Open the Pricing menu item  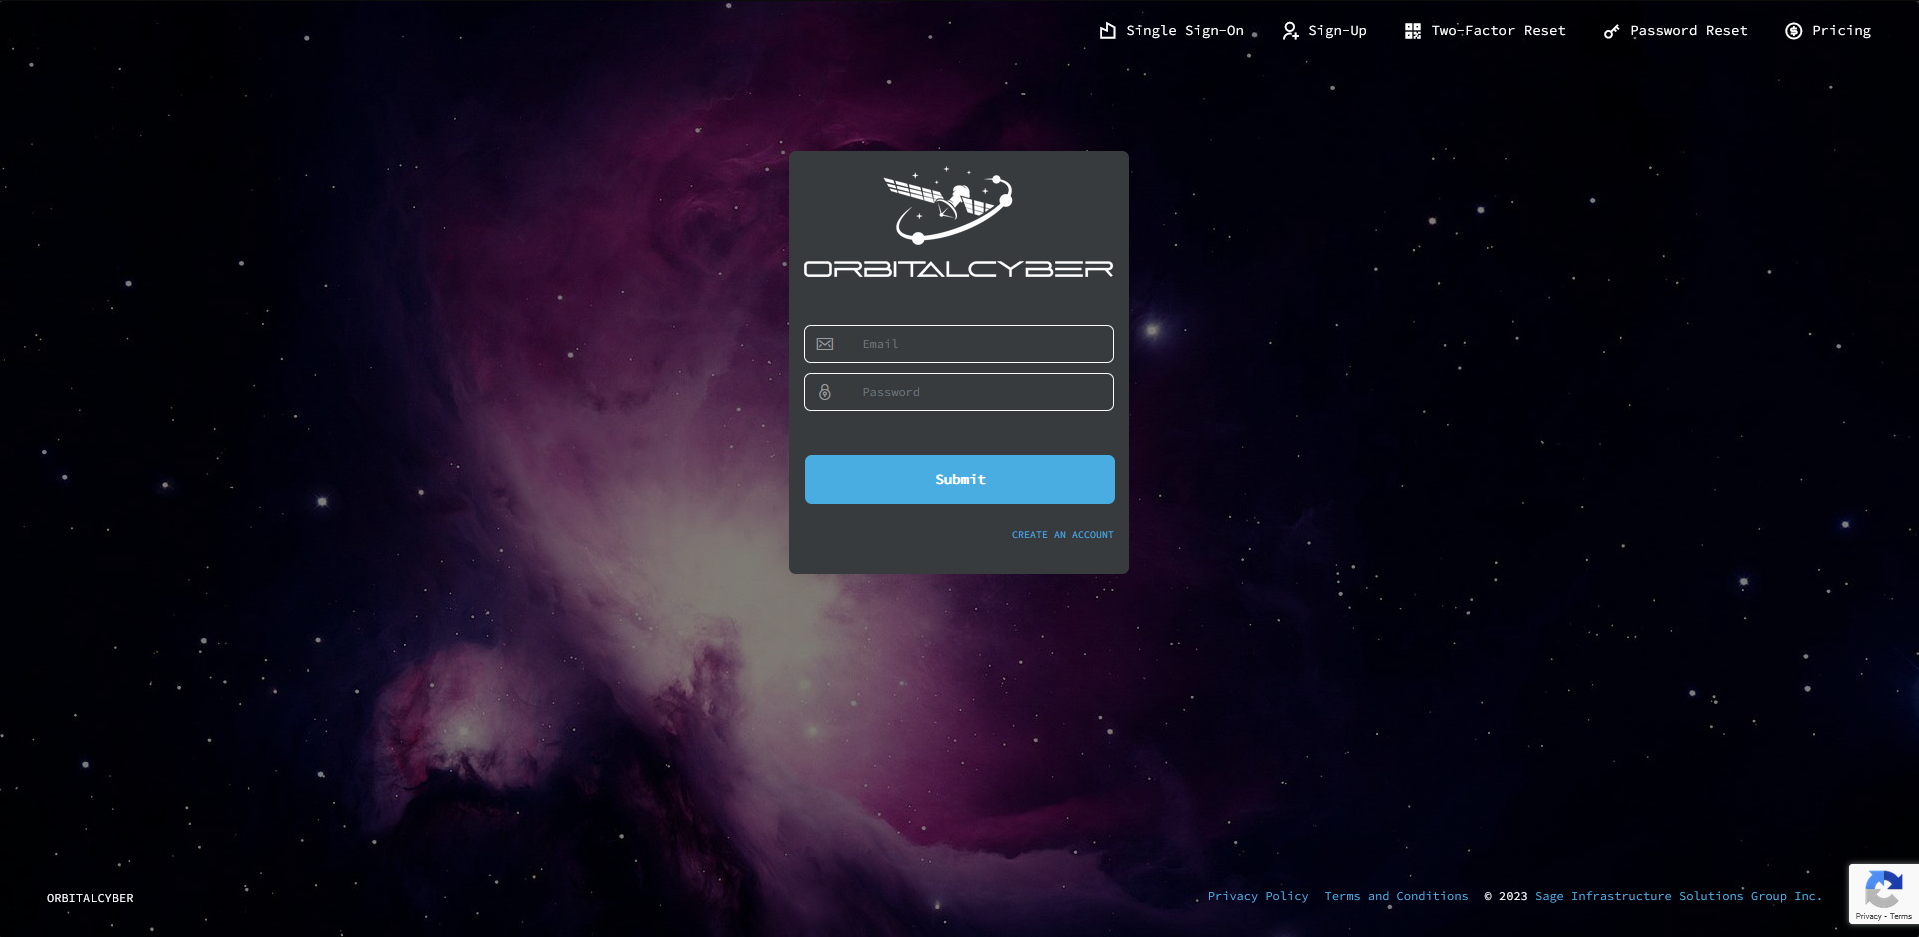tap(1828, 31)
